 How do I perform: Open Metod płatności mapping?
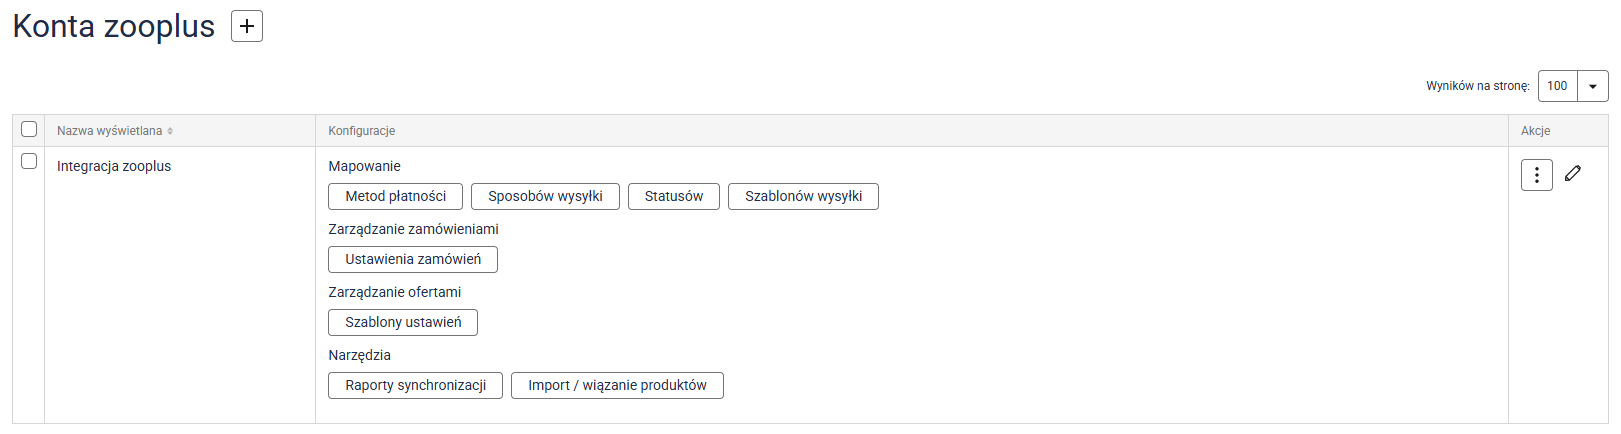coord(395,196)
